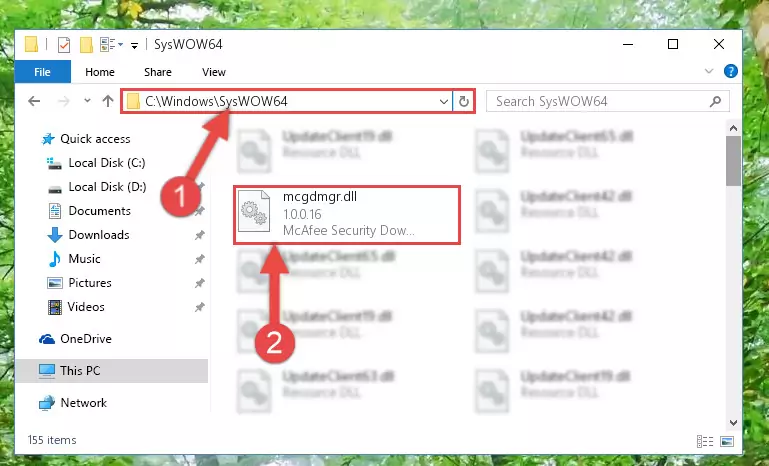The height and width of the screenshot is (466, 769).
Task: Open the Recent locations dropdown arrow
Action: click(x=87, y=101)
